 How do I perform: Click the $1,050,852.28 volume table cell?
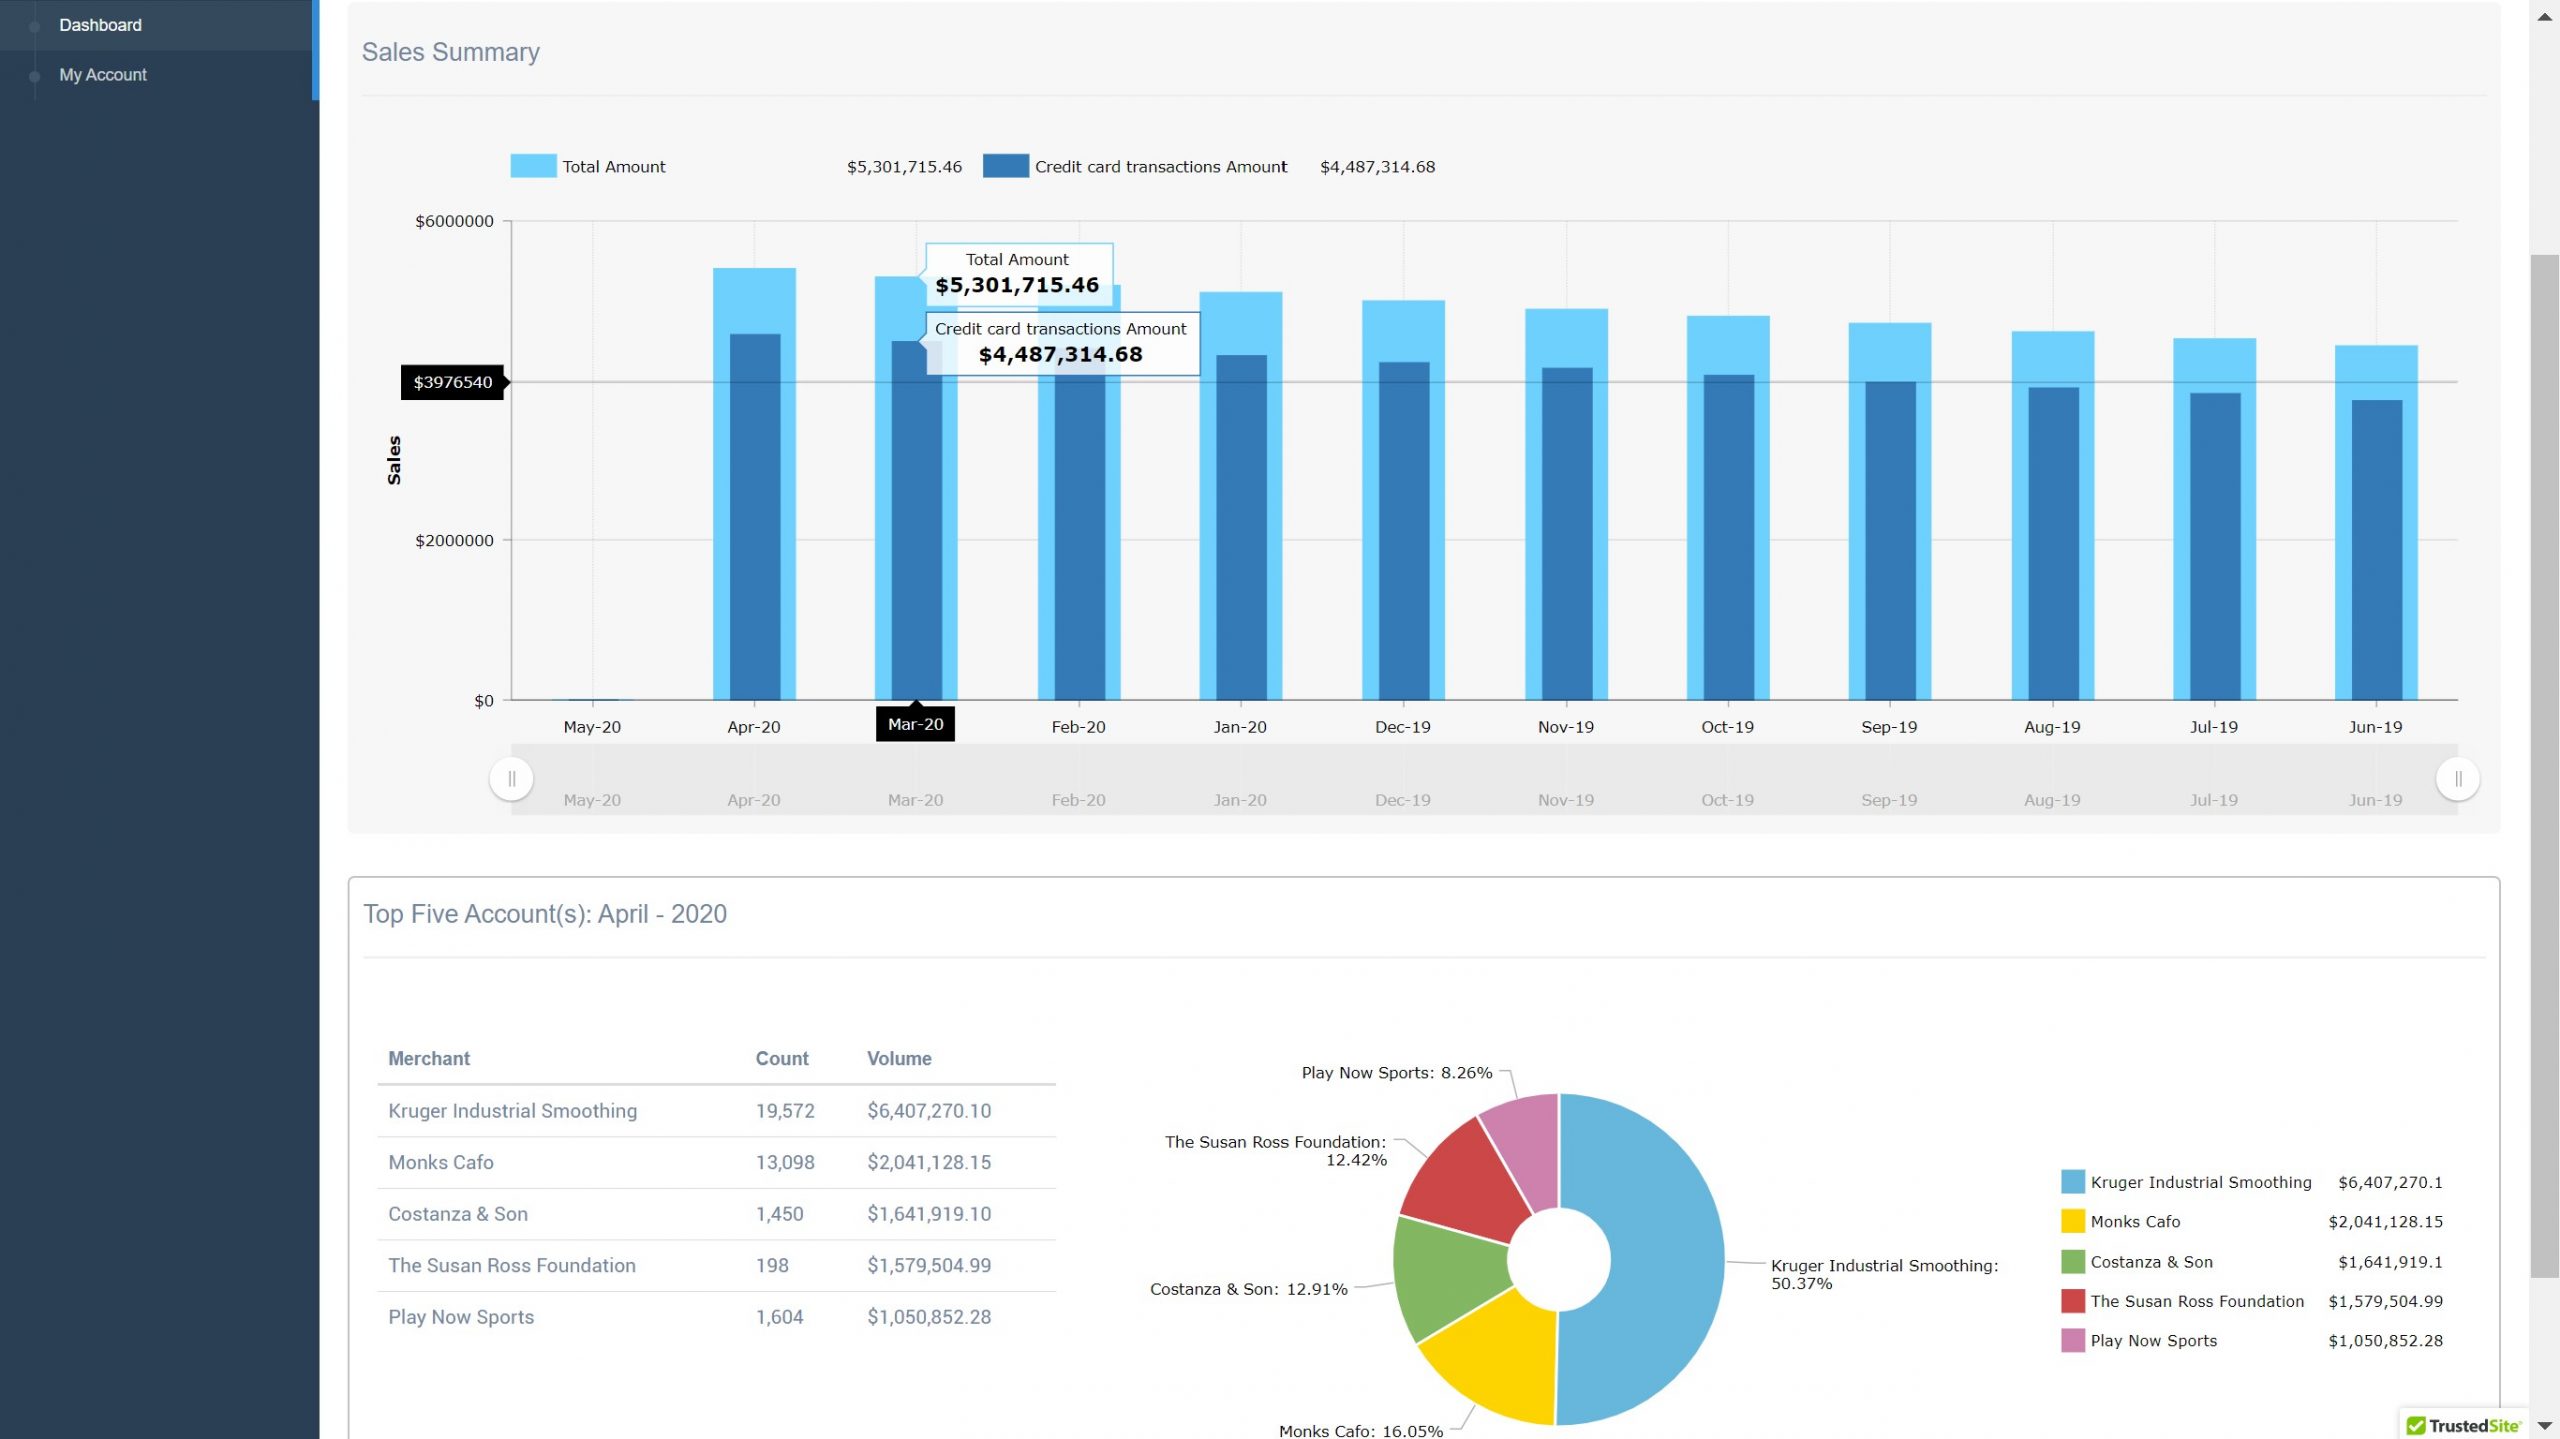click(929, 1317)
